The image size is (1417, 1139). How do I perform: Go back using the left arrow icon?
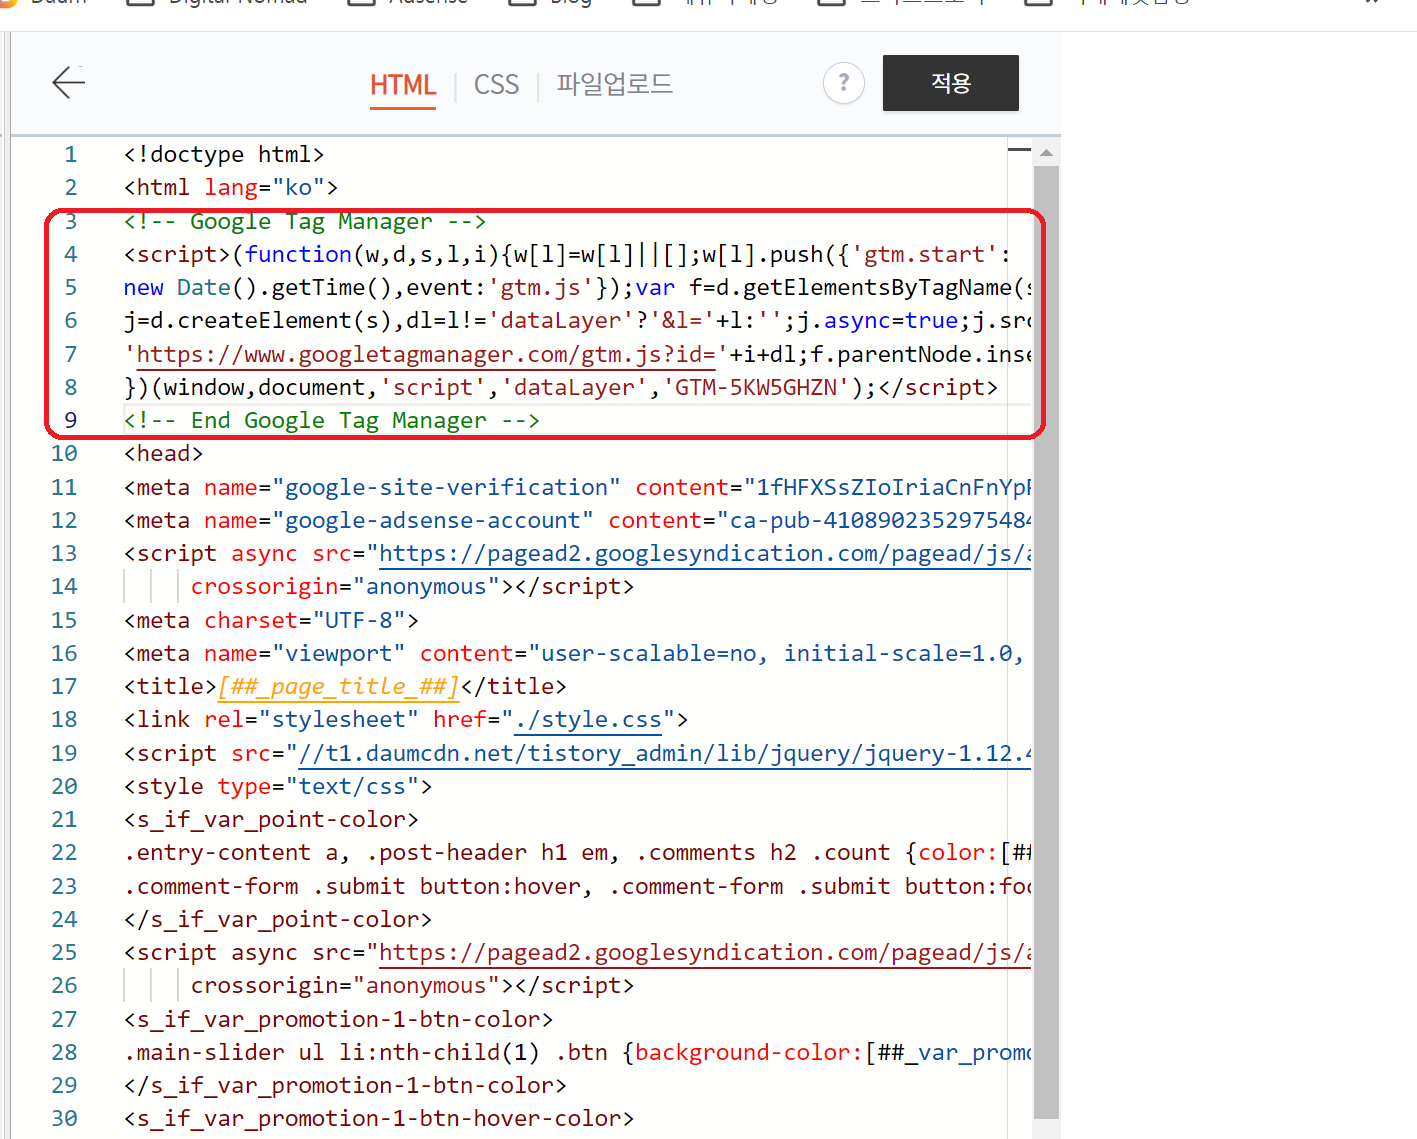pyautogui.click(x=68, y=82)
